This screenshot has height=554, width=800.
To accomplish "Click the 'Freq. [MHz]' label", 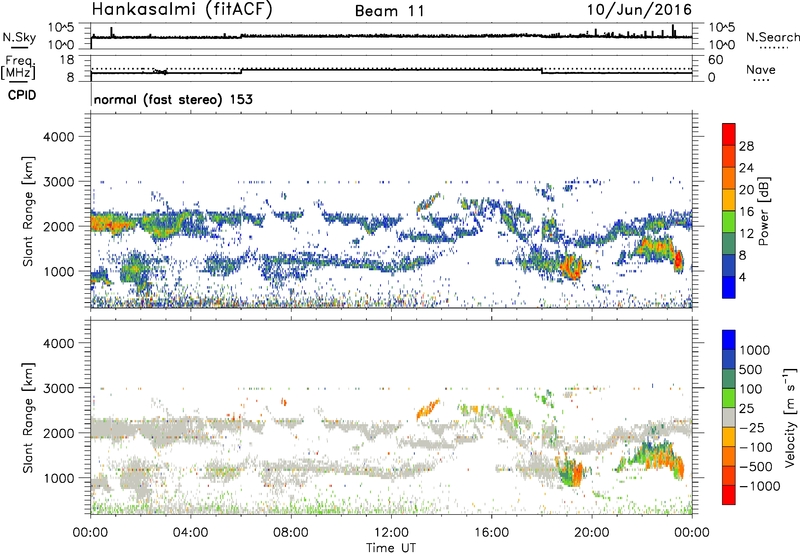I will pyautogui.click(x=19, y=67).
